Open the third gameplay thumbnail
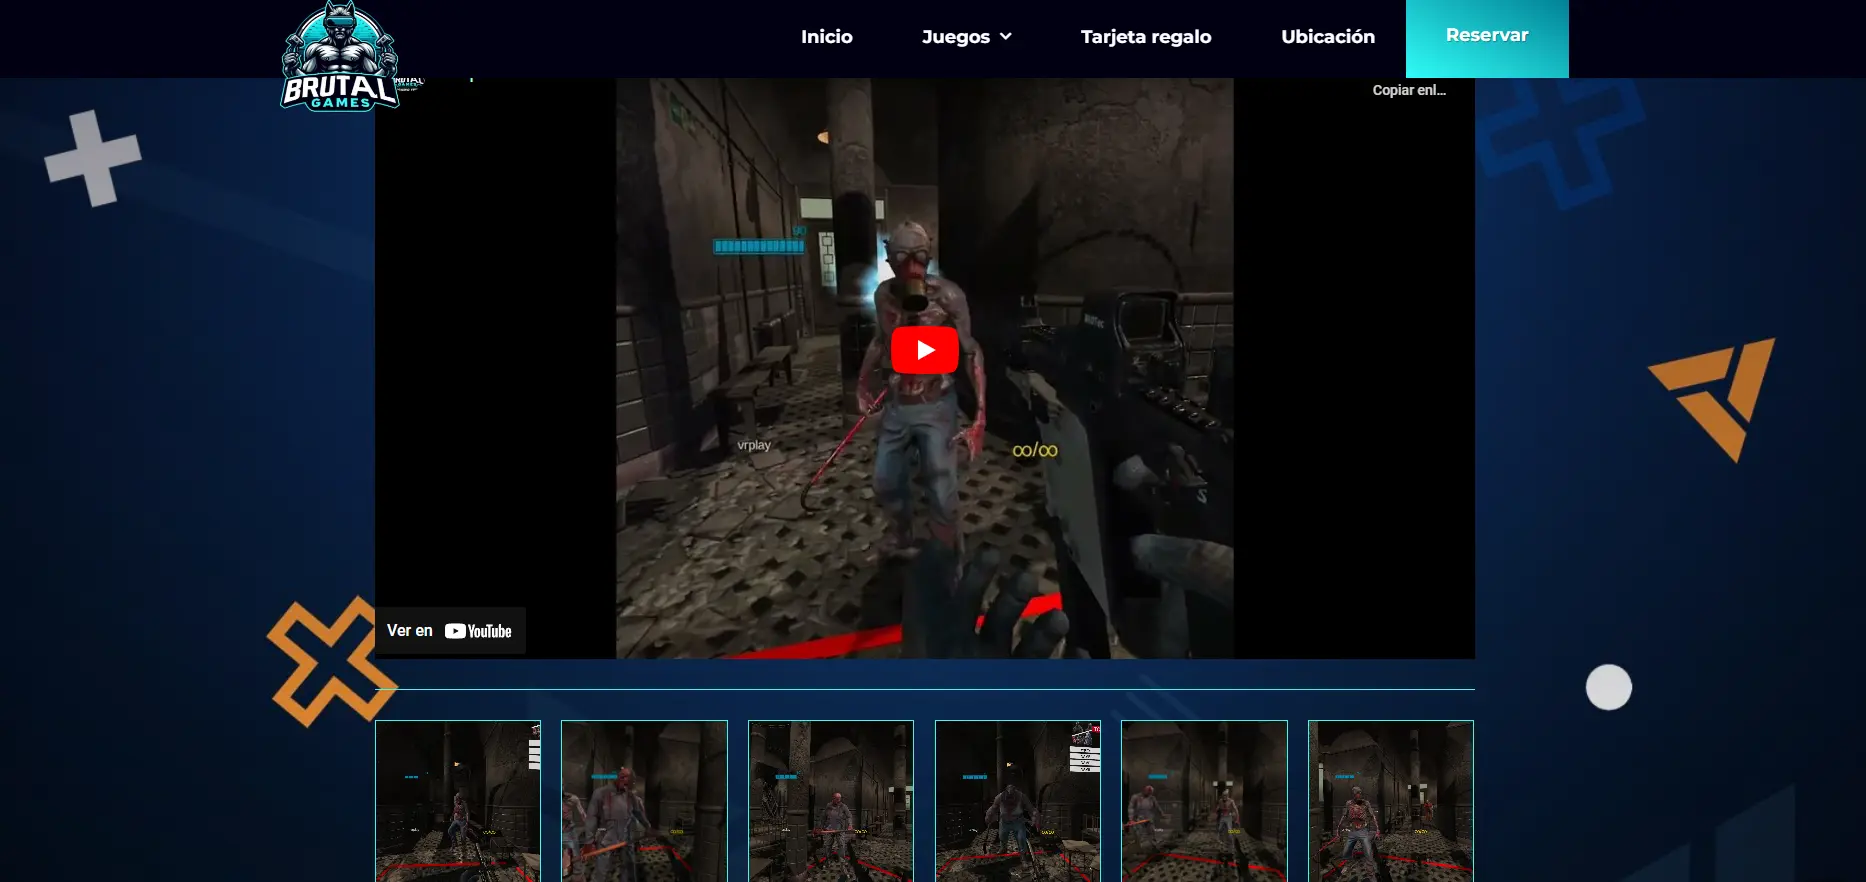The width and height of the screenshot is (1866, 882). tap(831, 801)
